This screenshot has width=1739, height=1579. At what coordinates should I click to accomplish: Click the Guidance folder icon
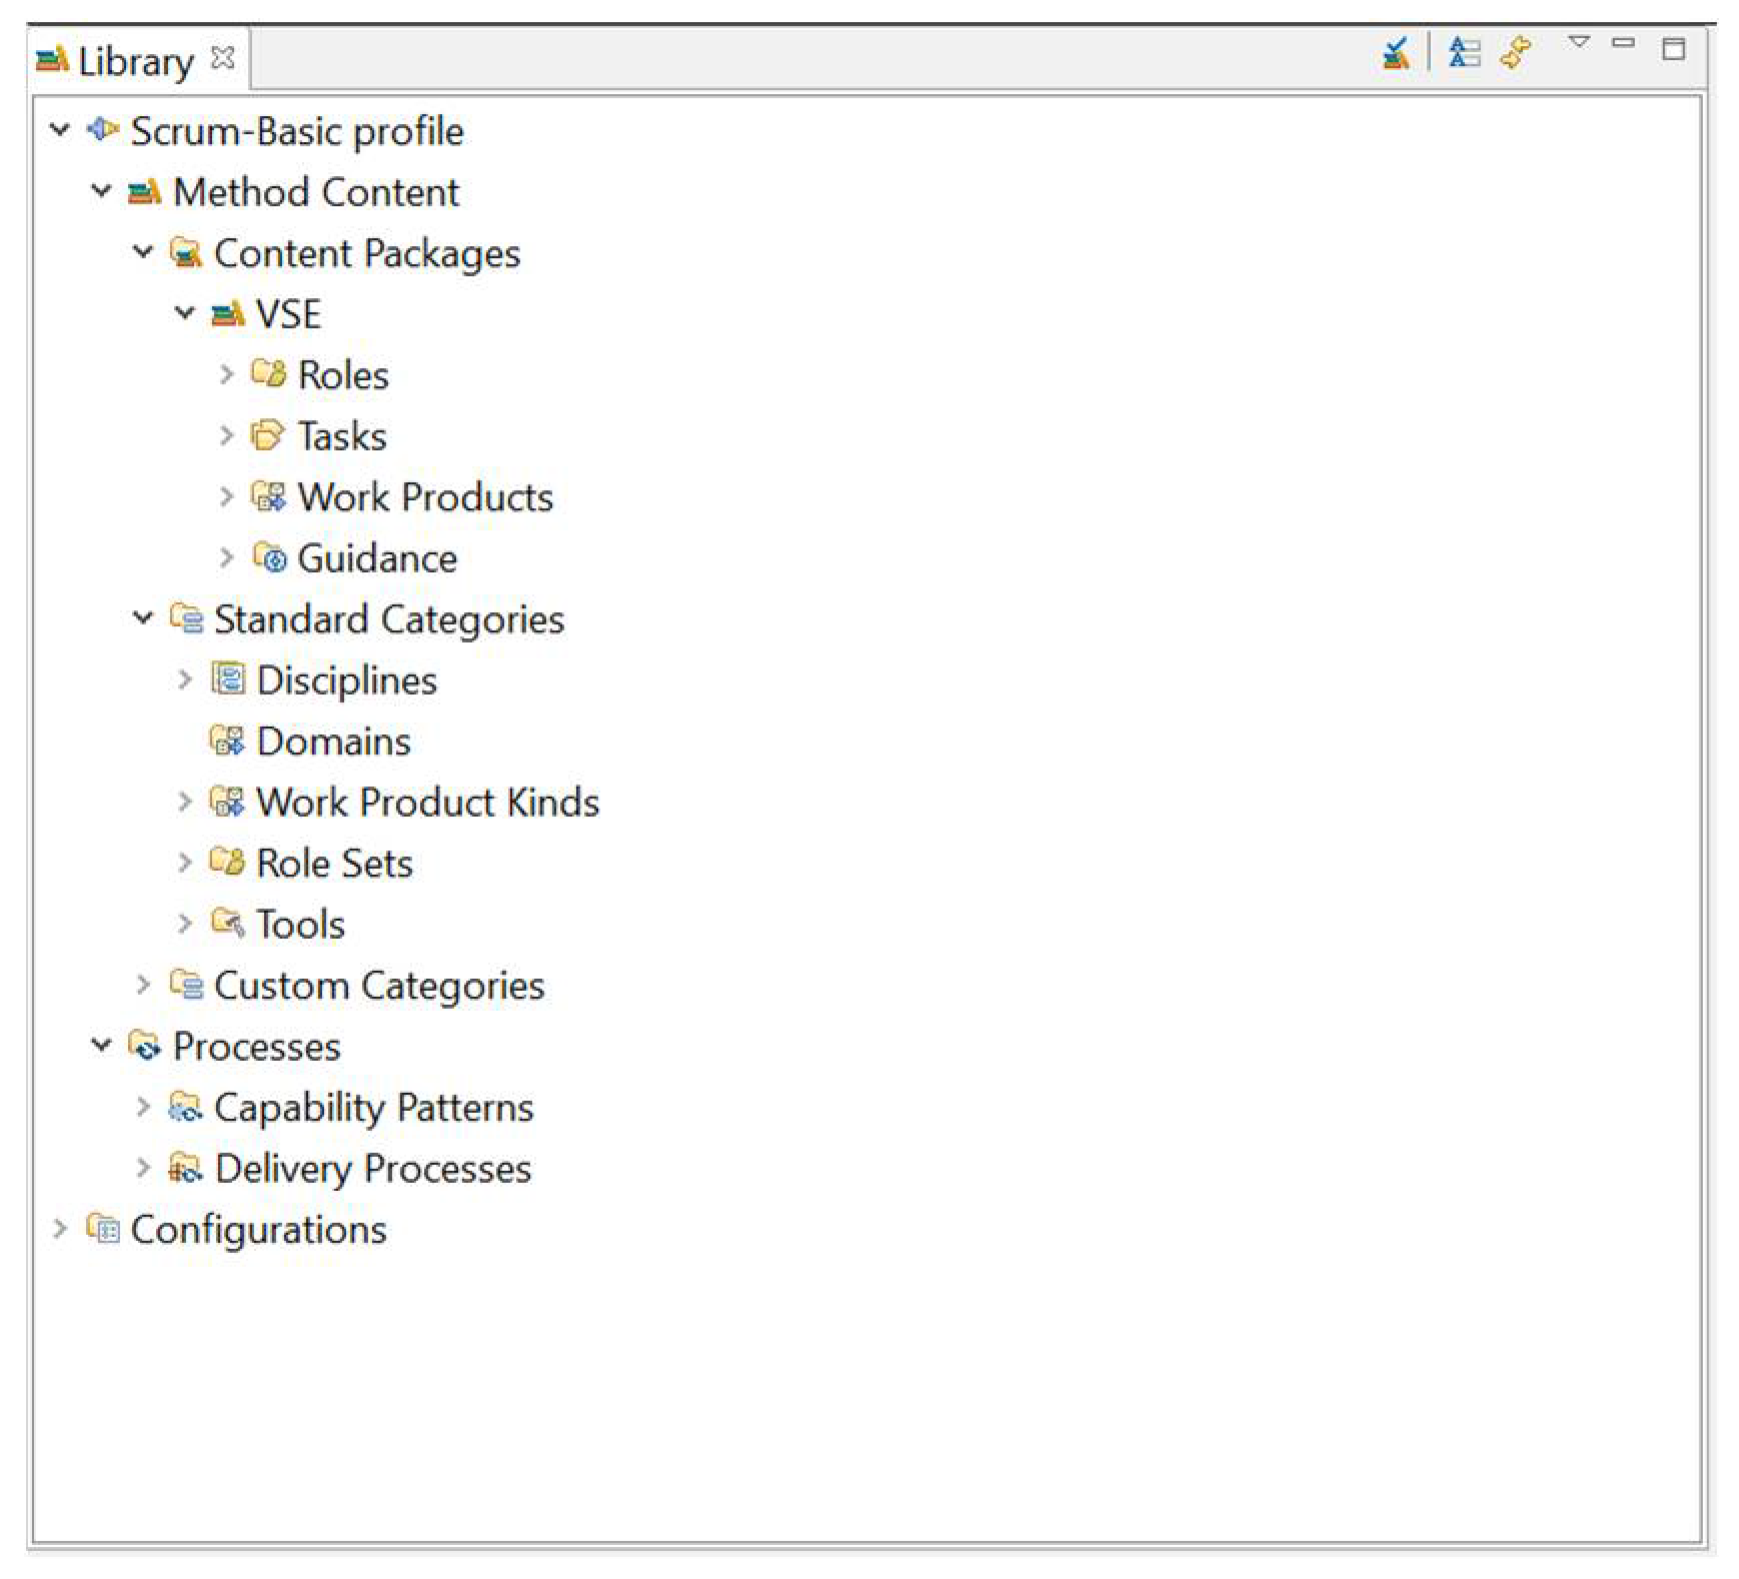tap(269, 557)
